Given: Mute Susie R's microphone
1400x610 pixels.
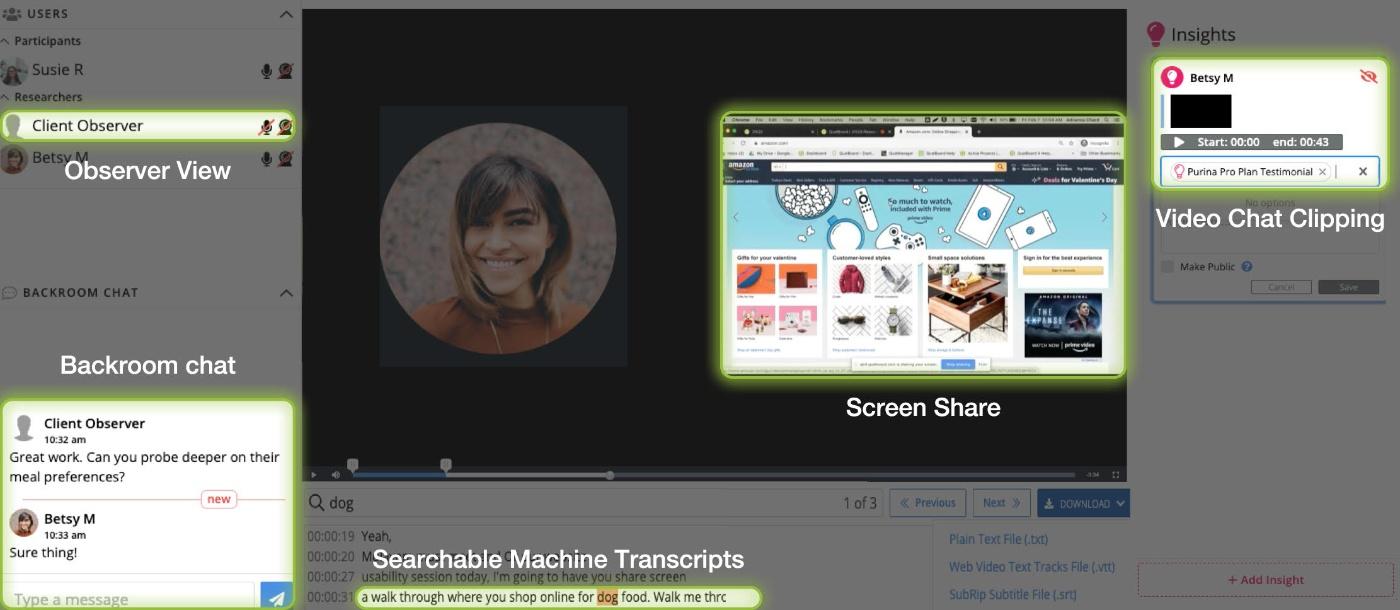Looking at the screenshot, I should [x=266, y=69].
